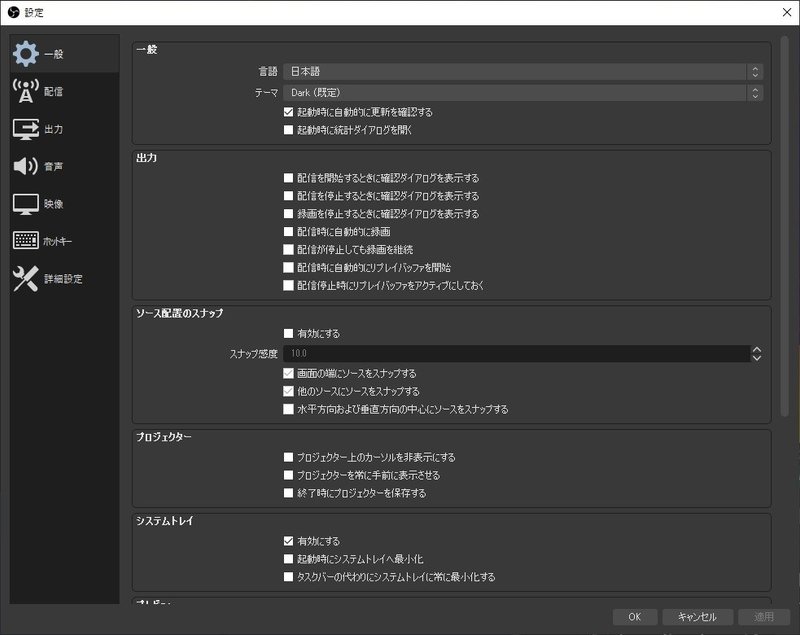Open the 配信 settings tab label
The width and height of the screenshot is (800, 635).
click(54, 91)
